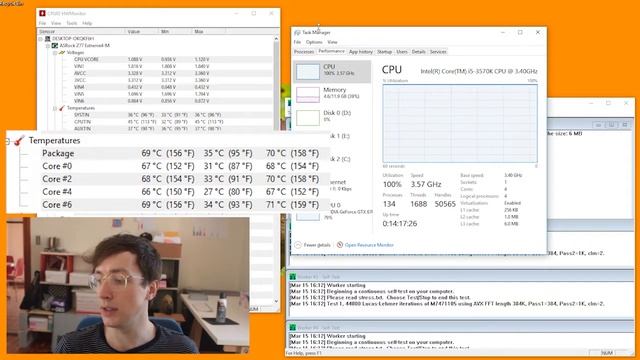Screen dimensions: 640x360
Task: Click the 100% utilization value
Action: (x=392, y=184)
